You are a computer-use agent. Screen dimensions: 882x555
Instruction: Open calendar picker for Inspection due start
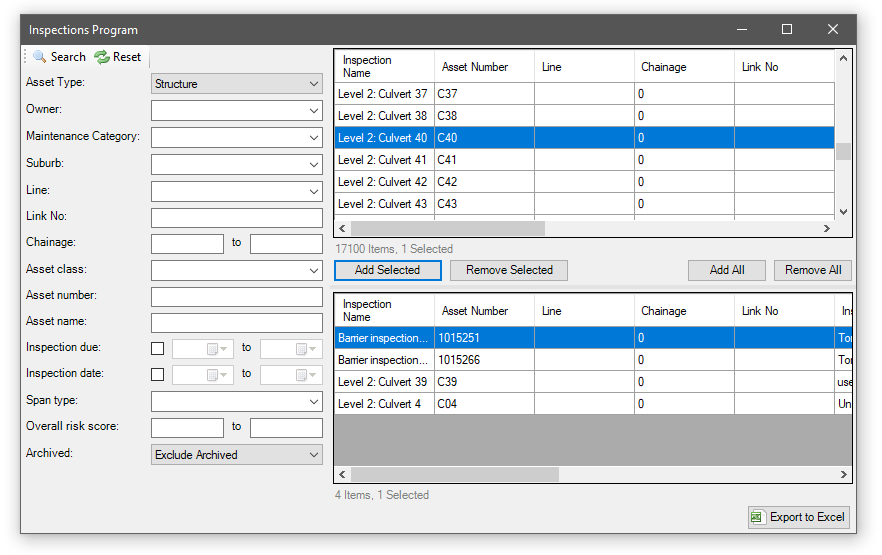[216, 349]
